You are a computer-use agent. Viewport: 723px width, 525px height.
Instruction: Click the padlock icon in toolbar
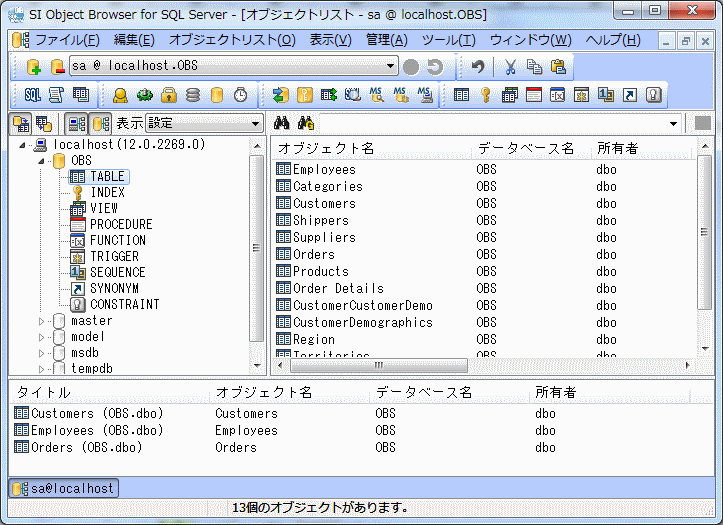tap(169, 95)
